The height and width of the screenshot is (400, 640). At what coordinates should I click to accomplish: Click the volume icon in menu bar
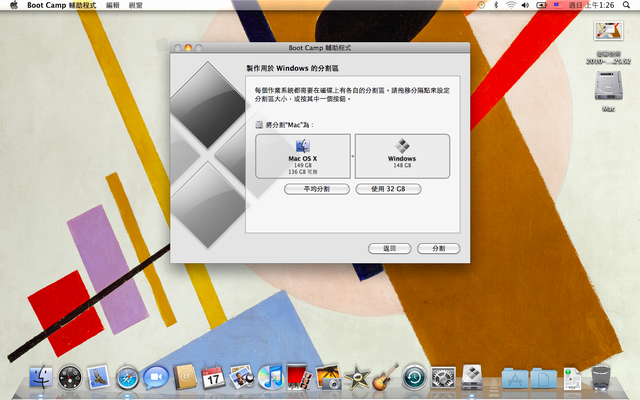click(x=525, y=5)
